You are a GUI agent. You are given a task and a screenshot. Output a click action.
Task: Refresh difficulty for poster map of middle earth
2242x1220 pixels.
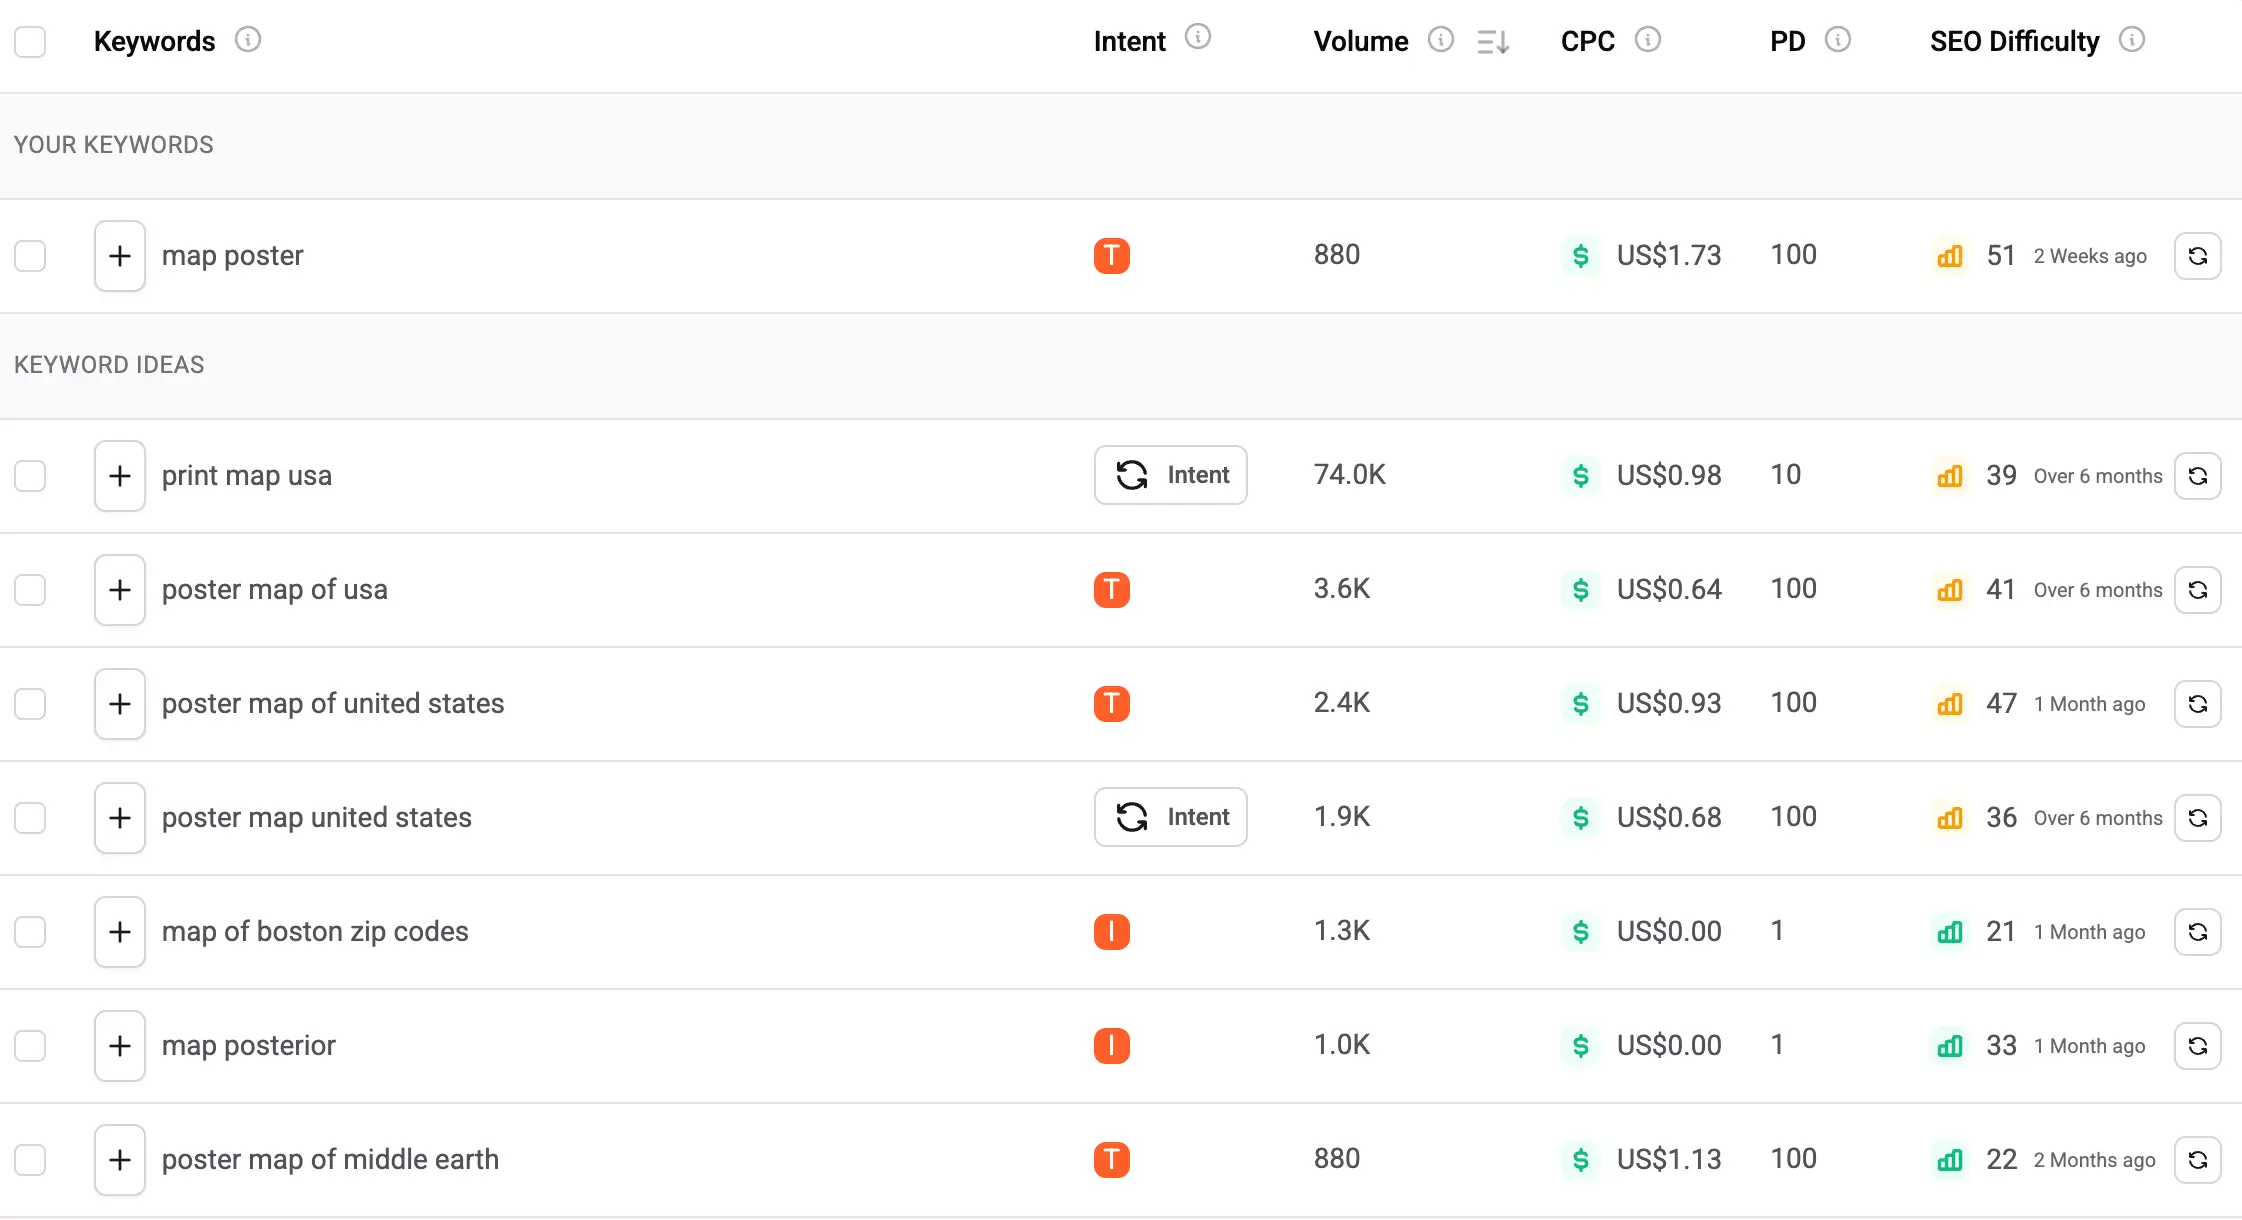2197,1160
